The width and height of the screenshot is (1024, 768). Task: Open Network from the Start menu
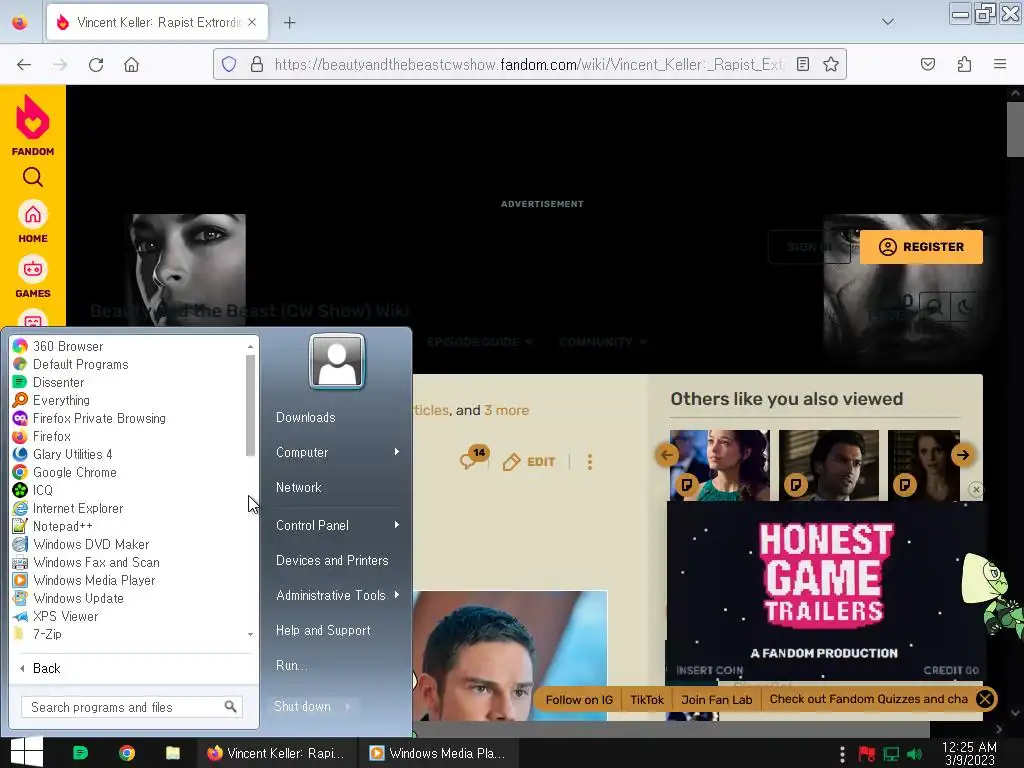point(298,487)
